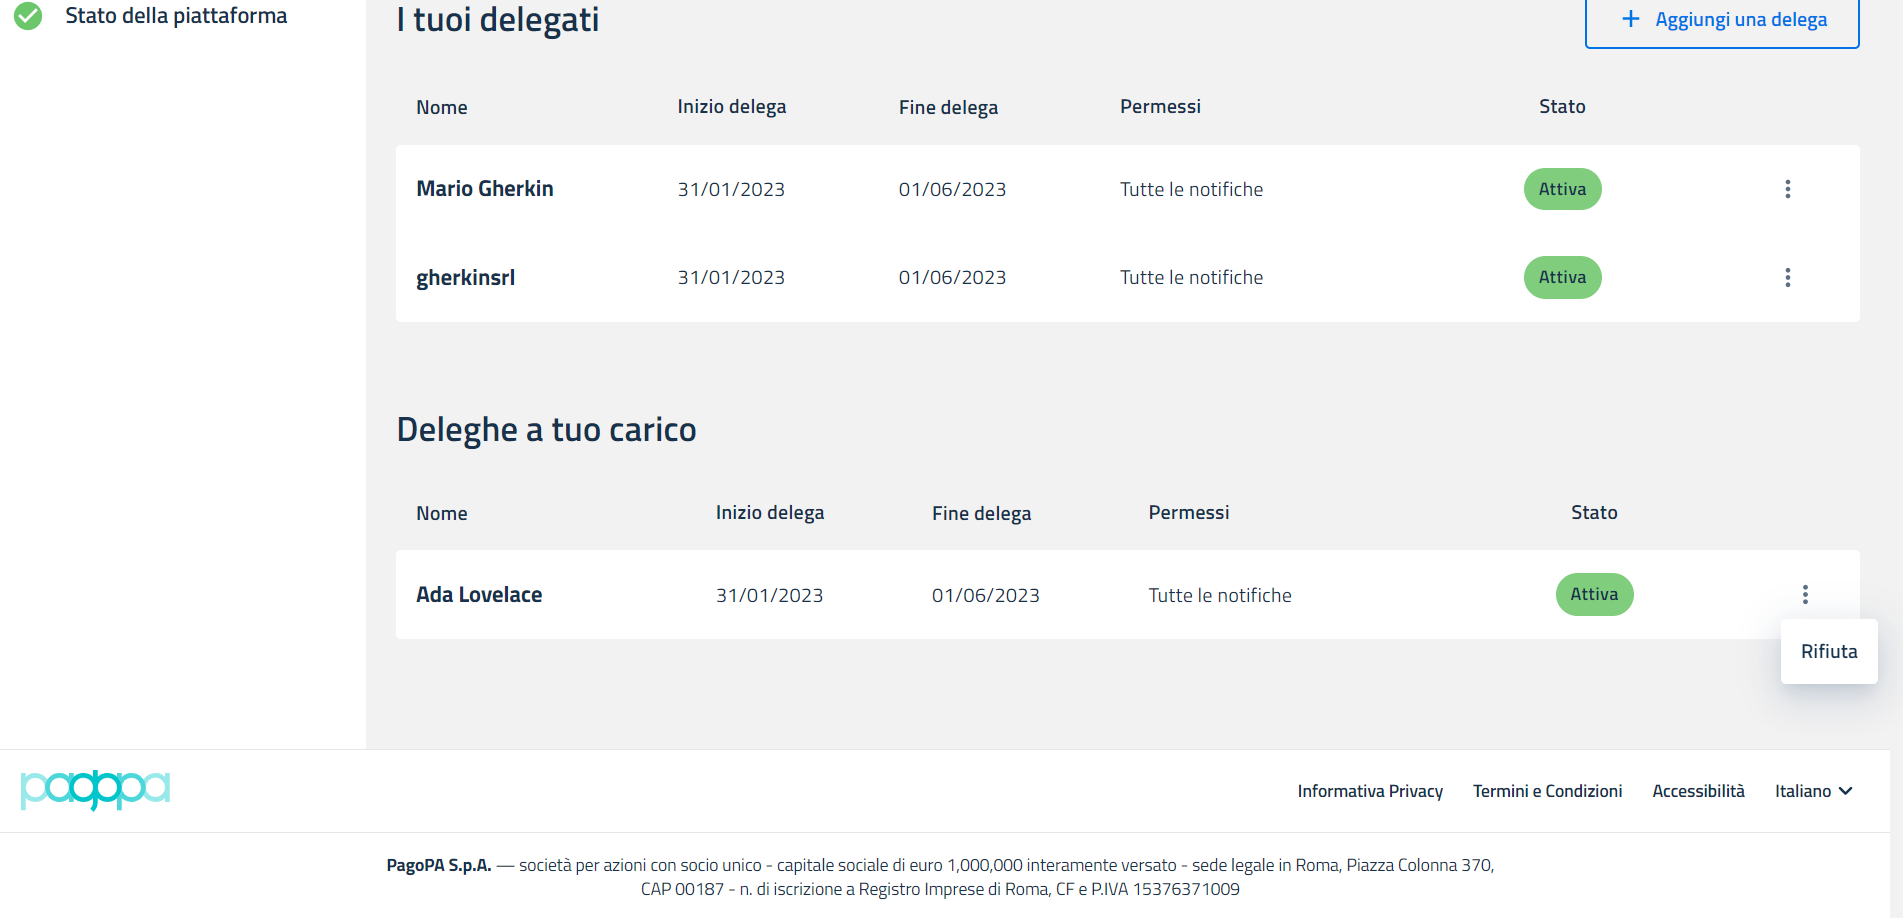Click the PagoPA logo in footer

[x=95, y=789]
